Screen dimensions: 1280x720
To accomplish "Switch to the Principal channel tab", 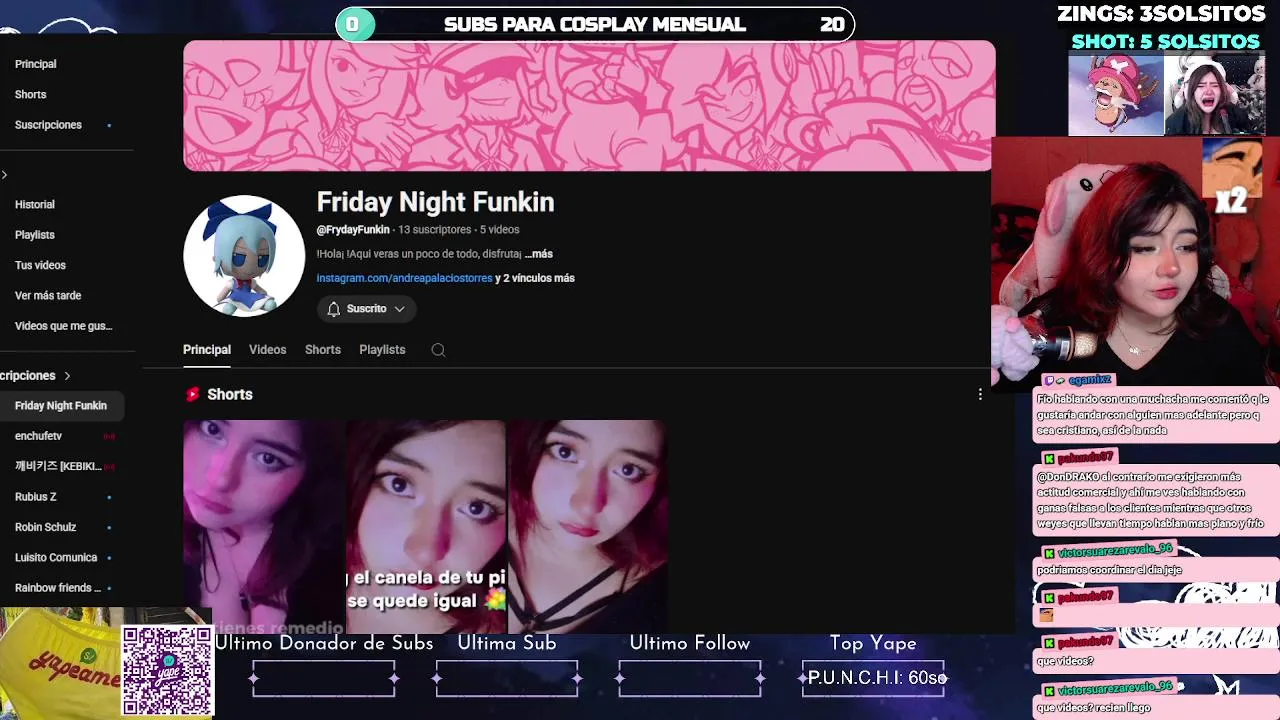I will click(207, 350).
